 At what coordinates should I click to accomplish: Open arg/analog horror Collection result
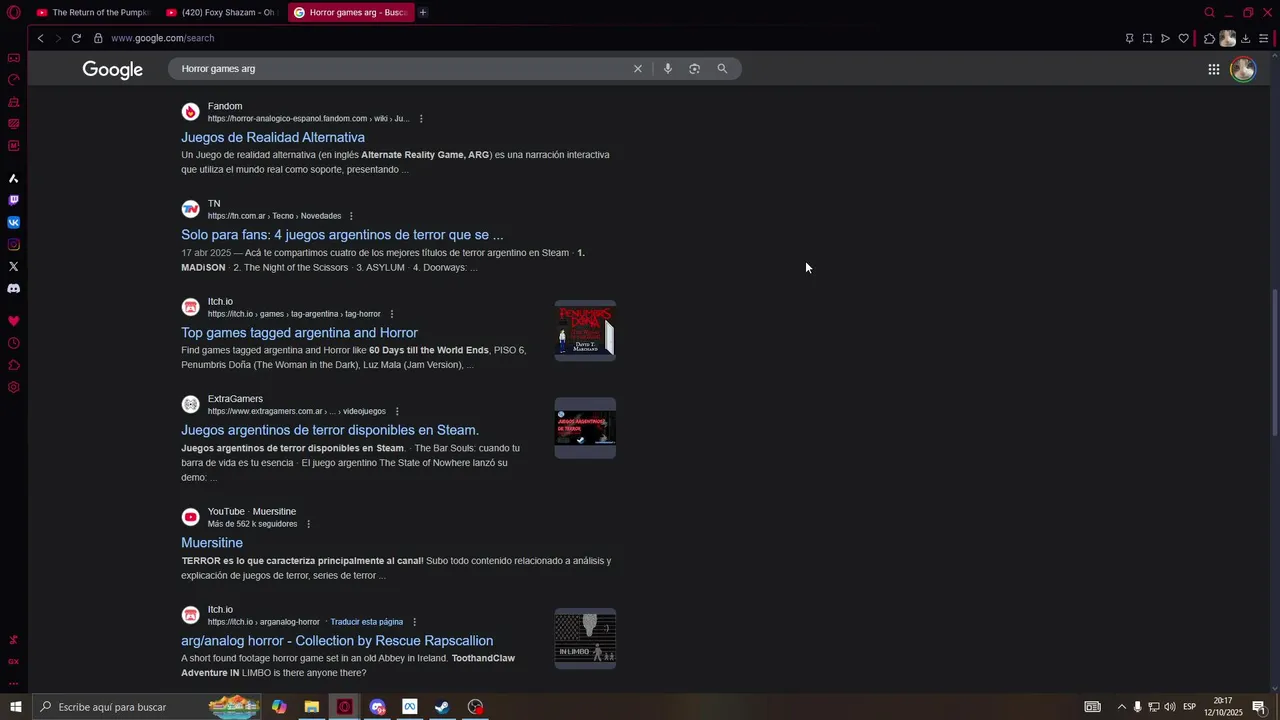point(337,641)
